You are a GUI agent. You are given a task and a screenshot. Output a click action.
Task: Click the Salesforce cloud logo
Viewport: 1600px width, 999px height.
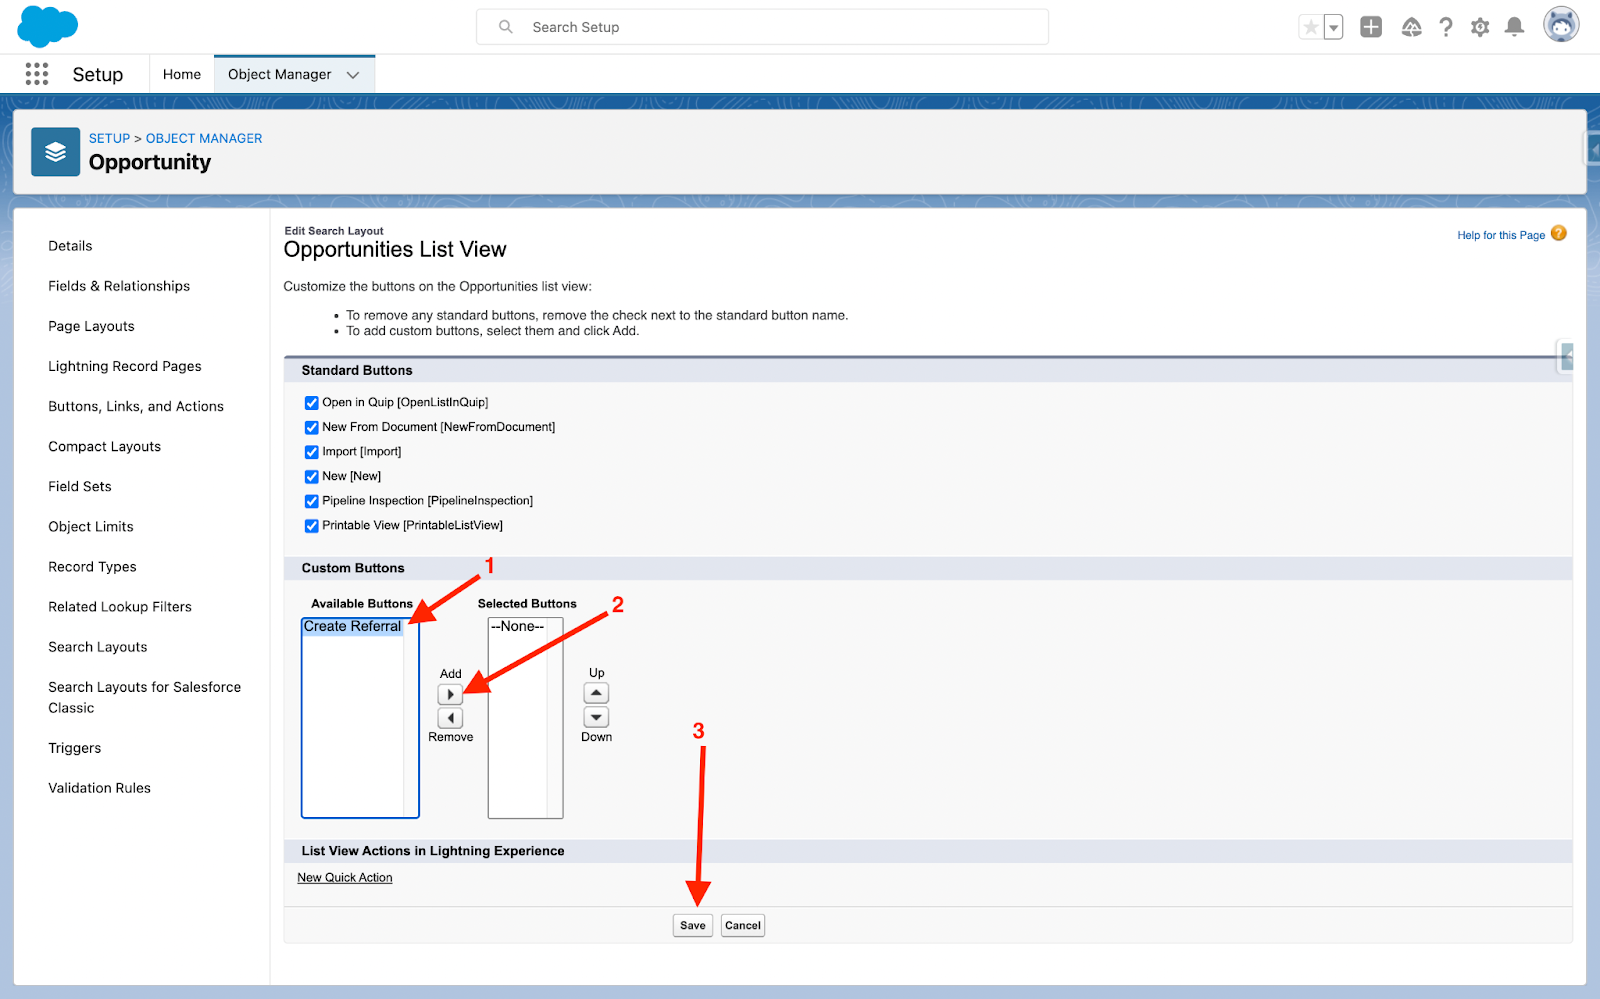point(47,26)
